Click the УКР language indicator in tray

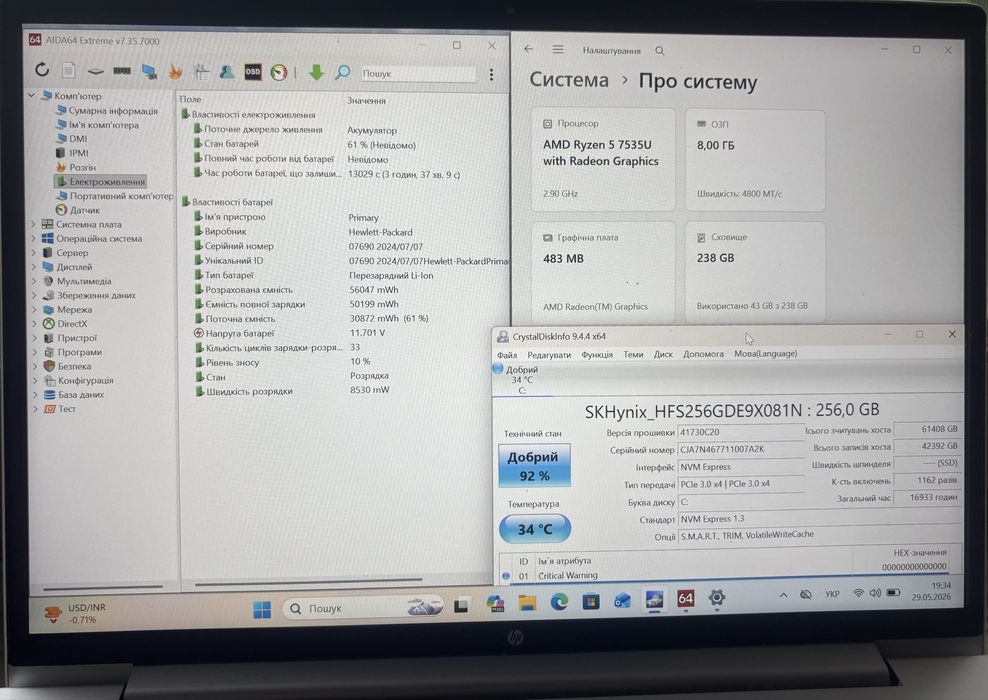pyautogui.click(x=832, y=594)
